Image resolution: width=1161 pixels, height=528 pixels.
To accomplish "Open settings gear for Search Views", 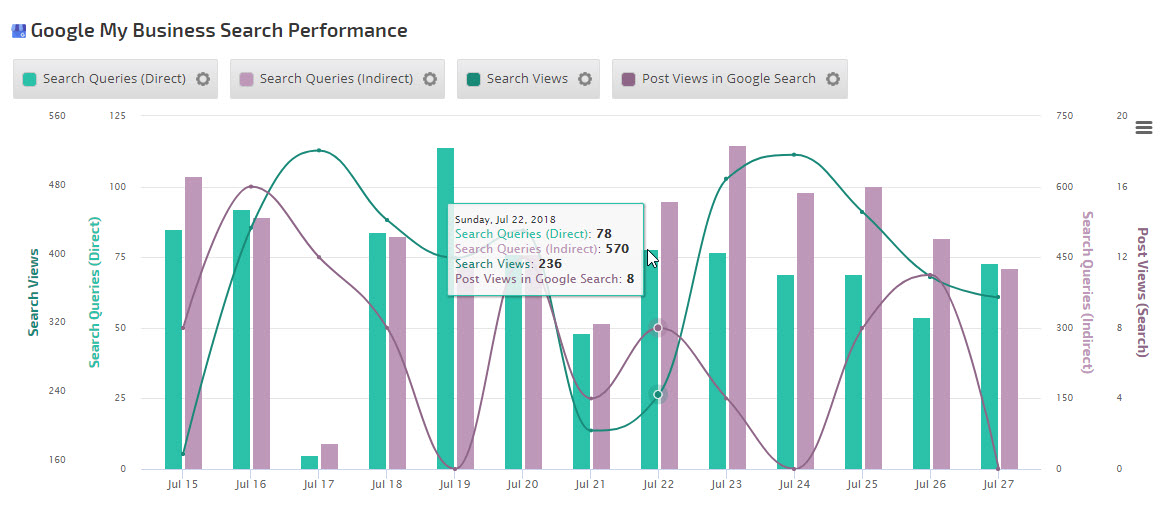I will [585, 79].
